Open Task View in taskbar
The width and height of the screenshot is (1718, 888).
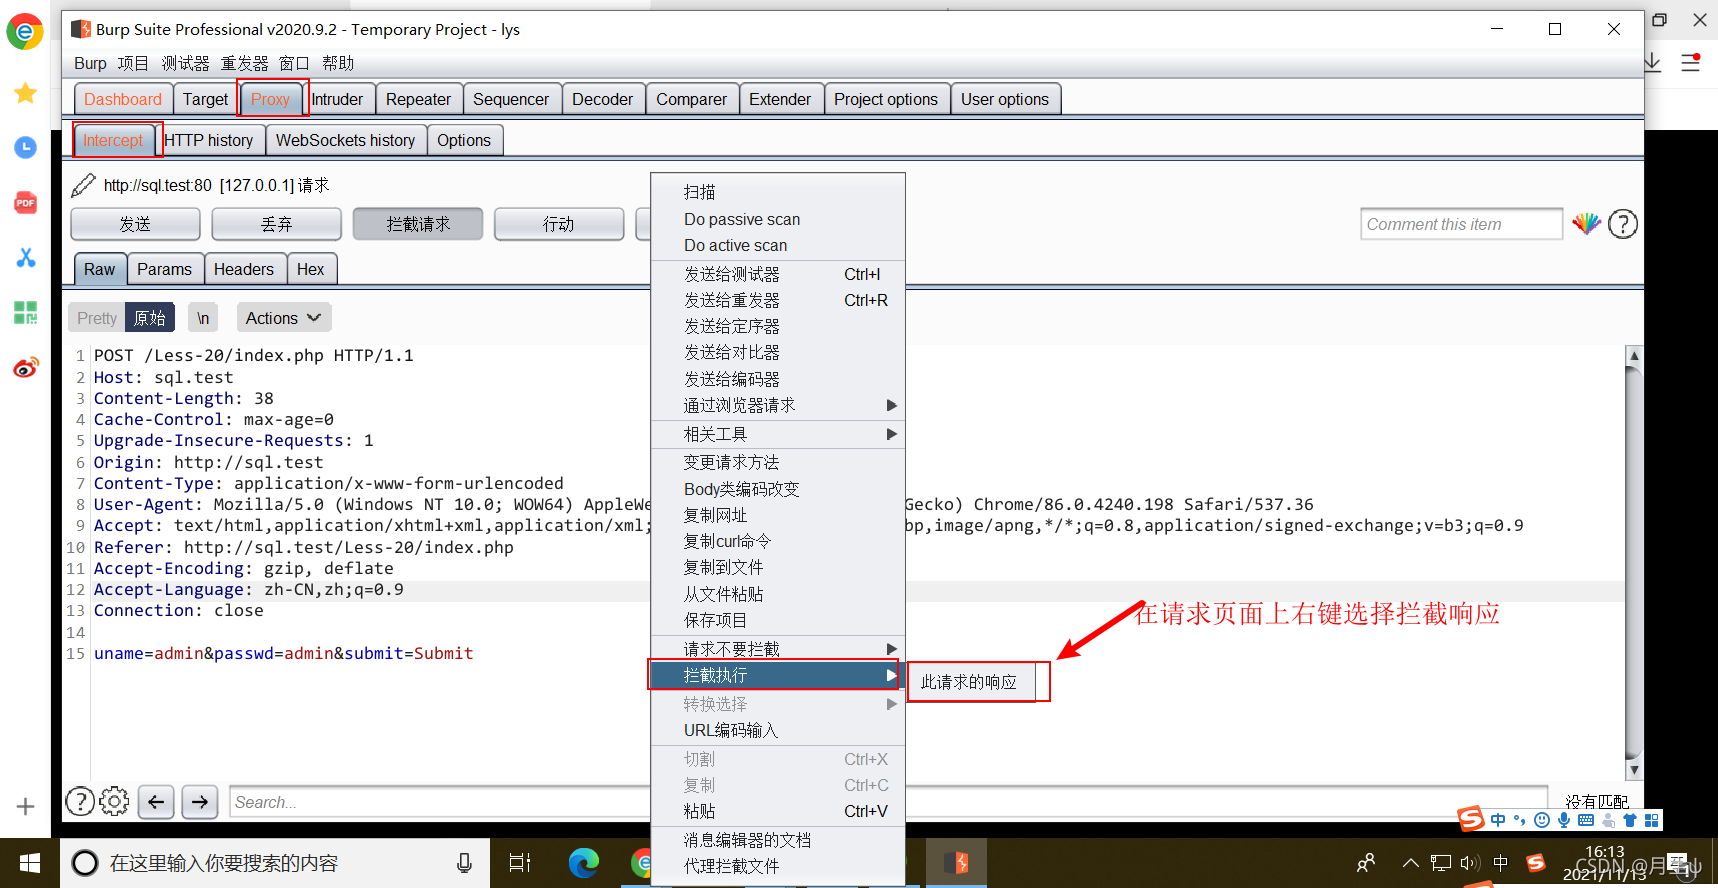click(x=520, y=863)
